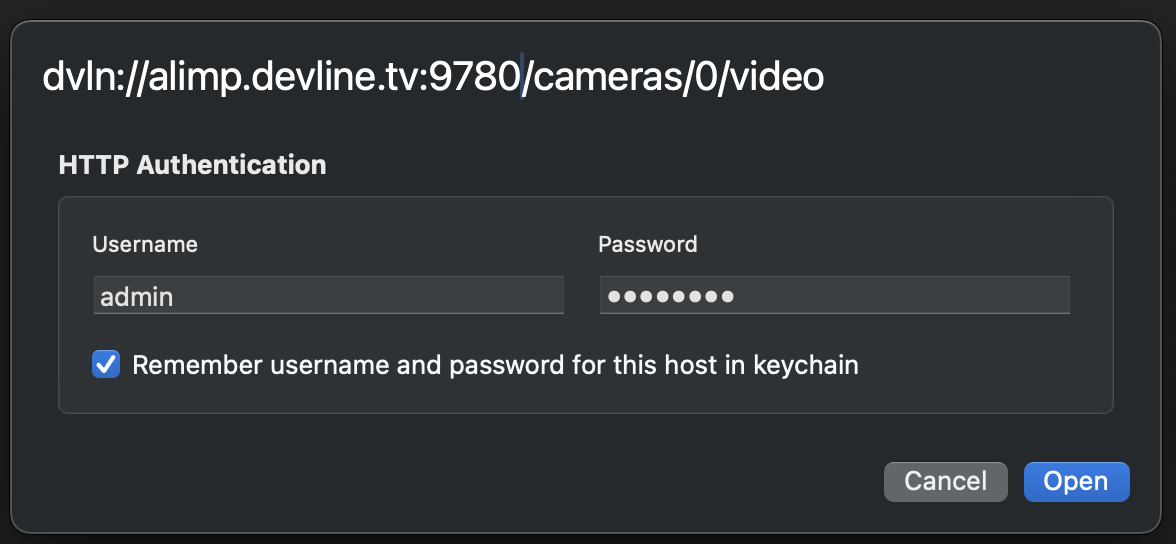Viewport: 1176px width, 544px height.
Task: Click the masked password dots
Action: (670, 296)
